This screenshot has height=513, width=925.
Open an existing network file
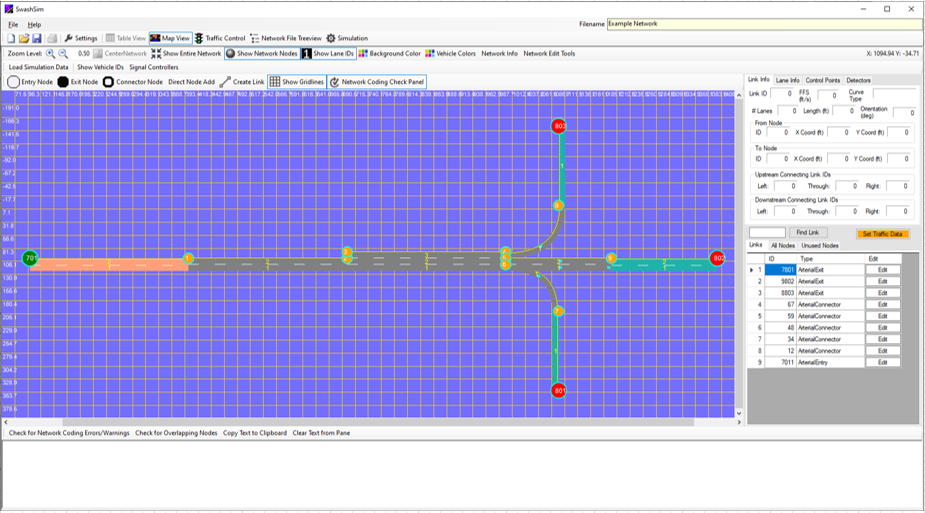24,38
